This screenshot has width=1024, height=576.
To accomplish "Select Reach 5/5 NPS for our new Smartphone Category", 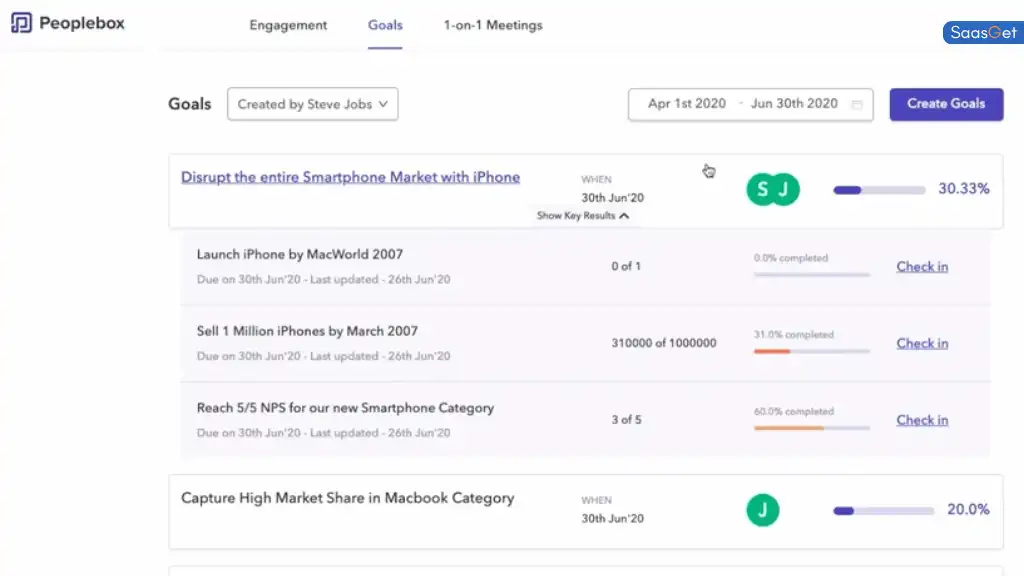I will 345,408.
